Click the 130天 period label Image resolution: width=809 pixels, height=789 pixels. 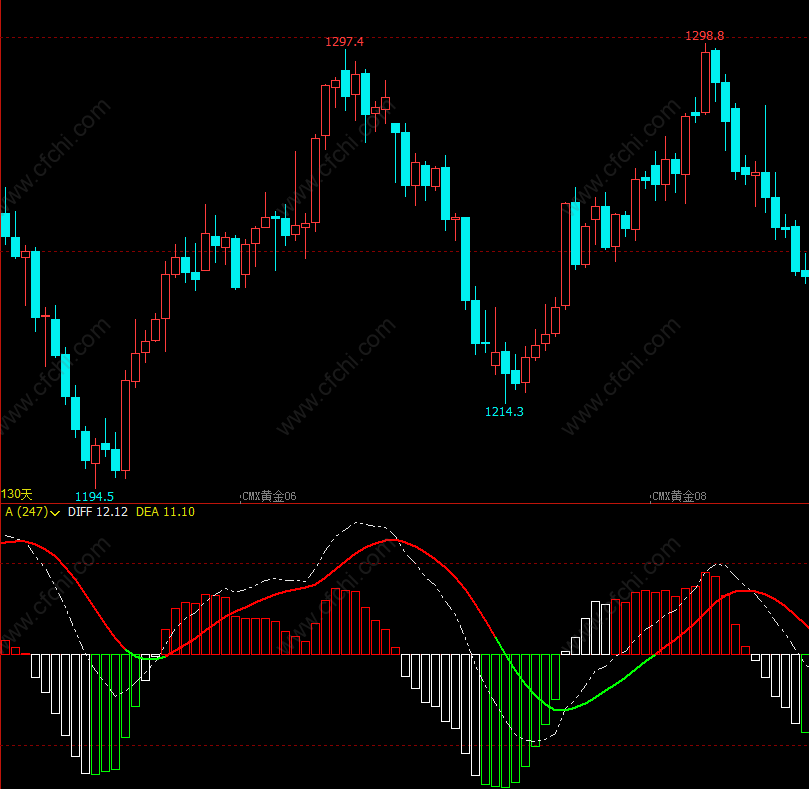[17, 494]
